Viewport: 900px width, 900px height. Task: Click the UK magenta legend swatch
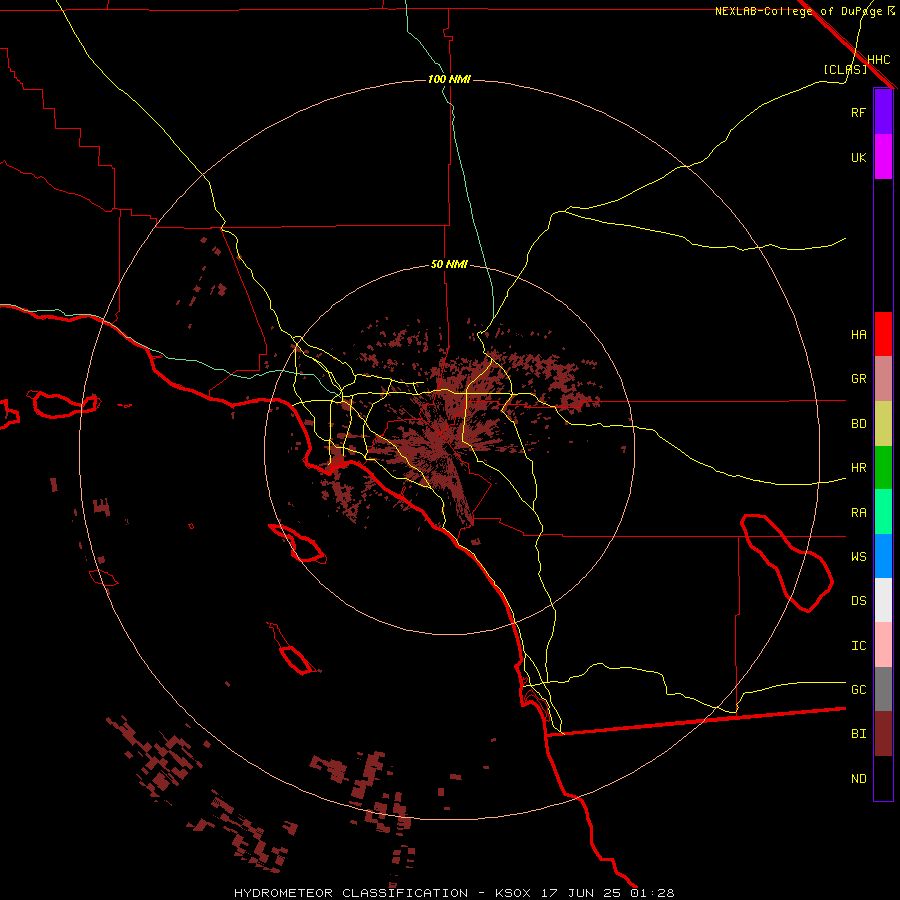[883, 157]
